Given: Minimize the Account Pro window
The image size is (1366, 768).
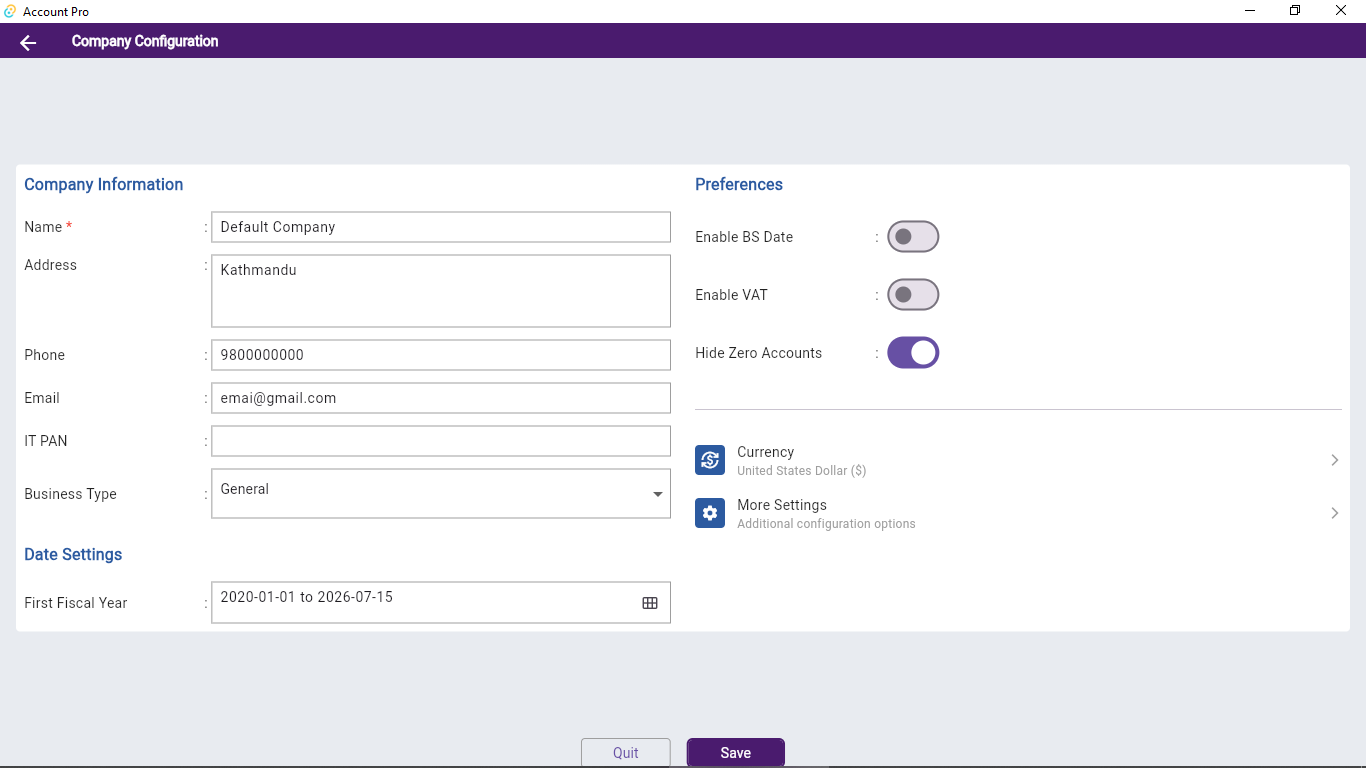Looking at the screenshot, I should [1250, 11].
